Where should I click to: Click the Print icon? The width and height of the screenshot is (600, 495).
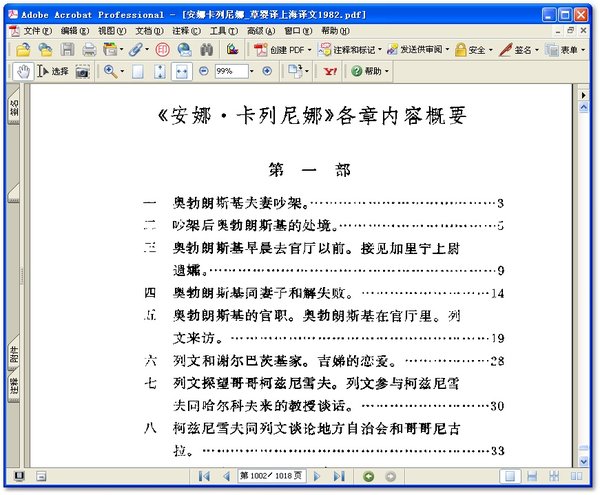[89, 50]
